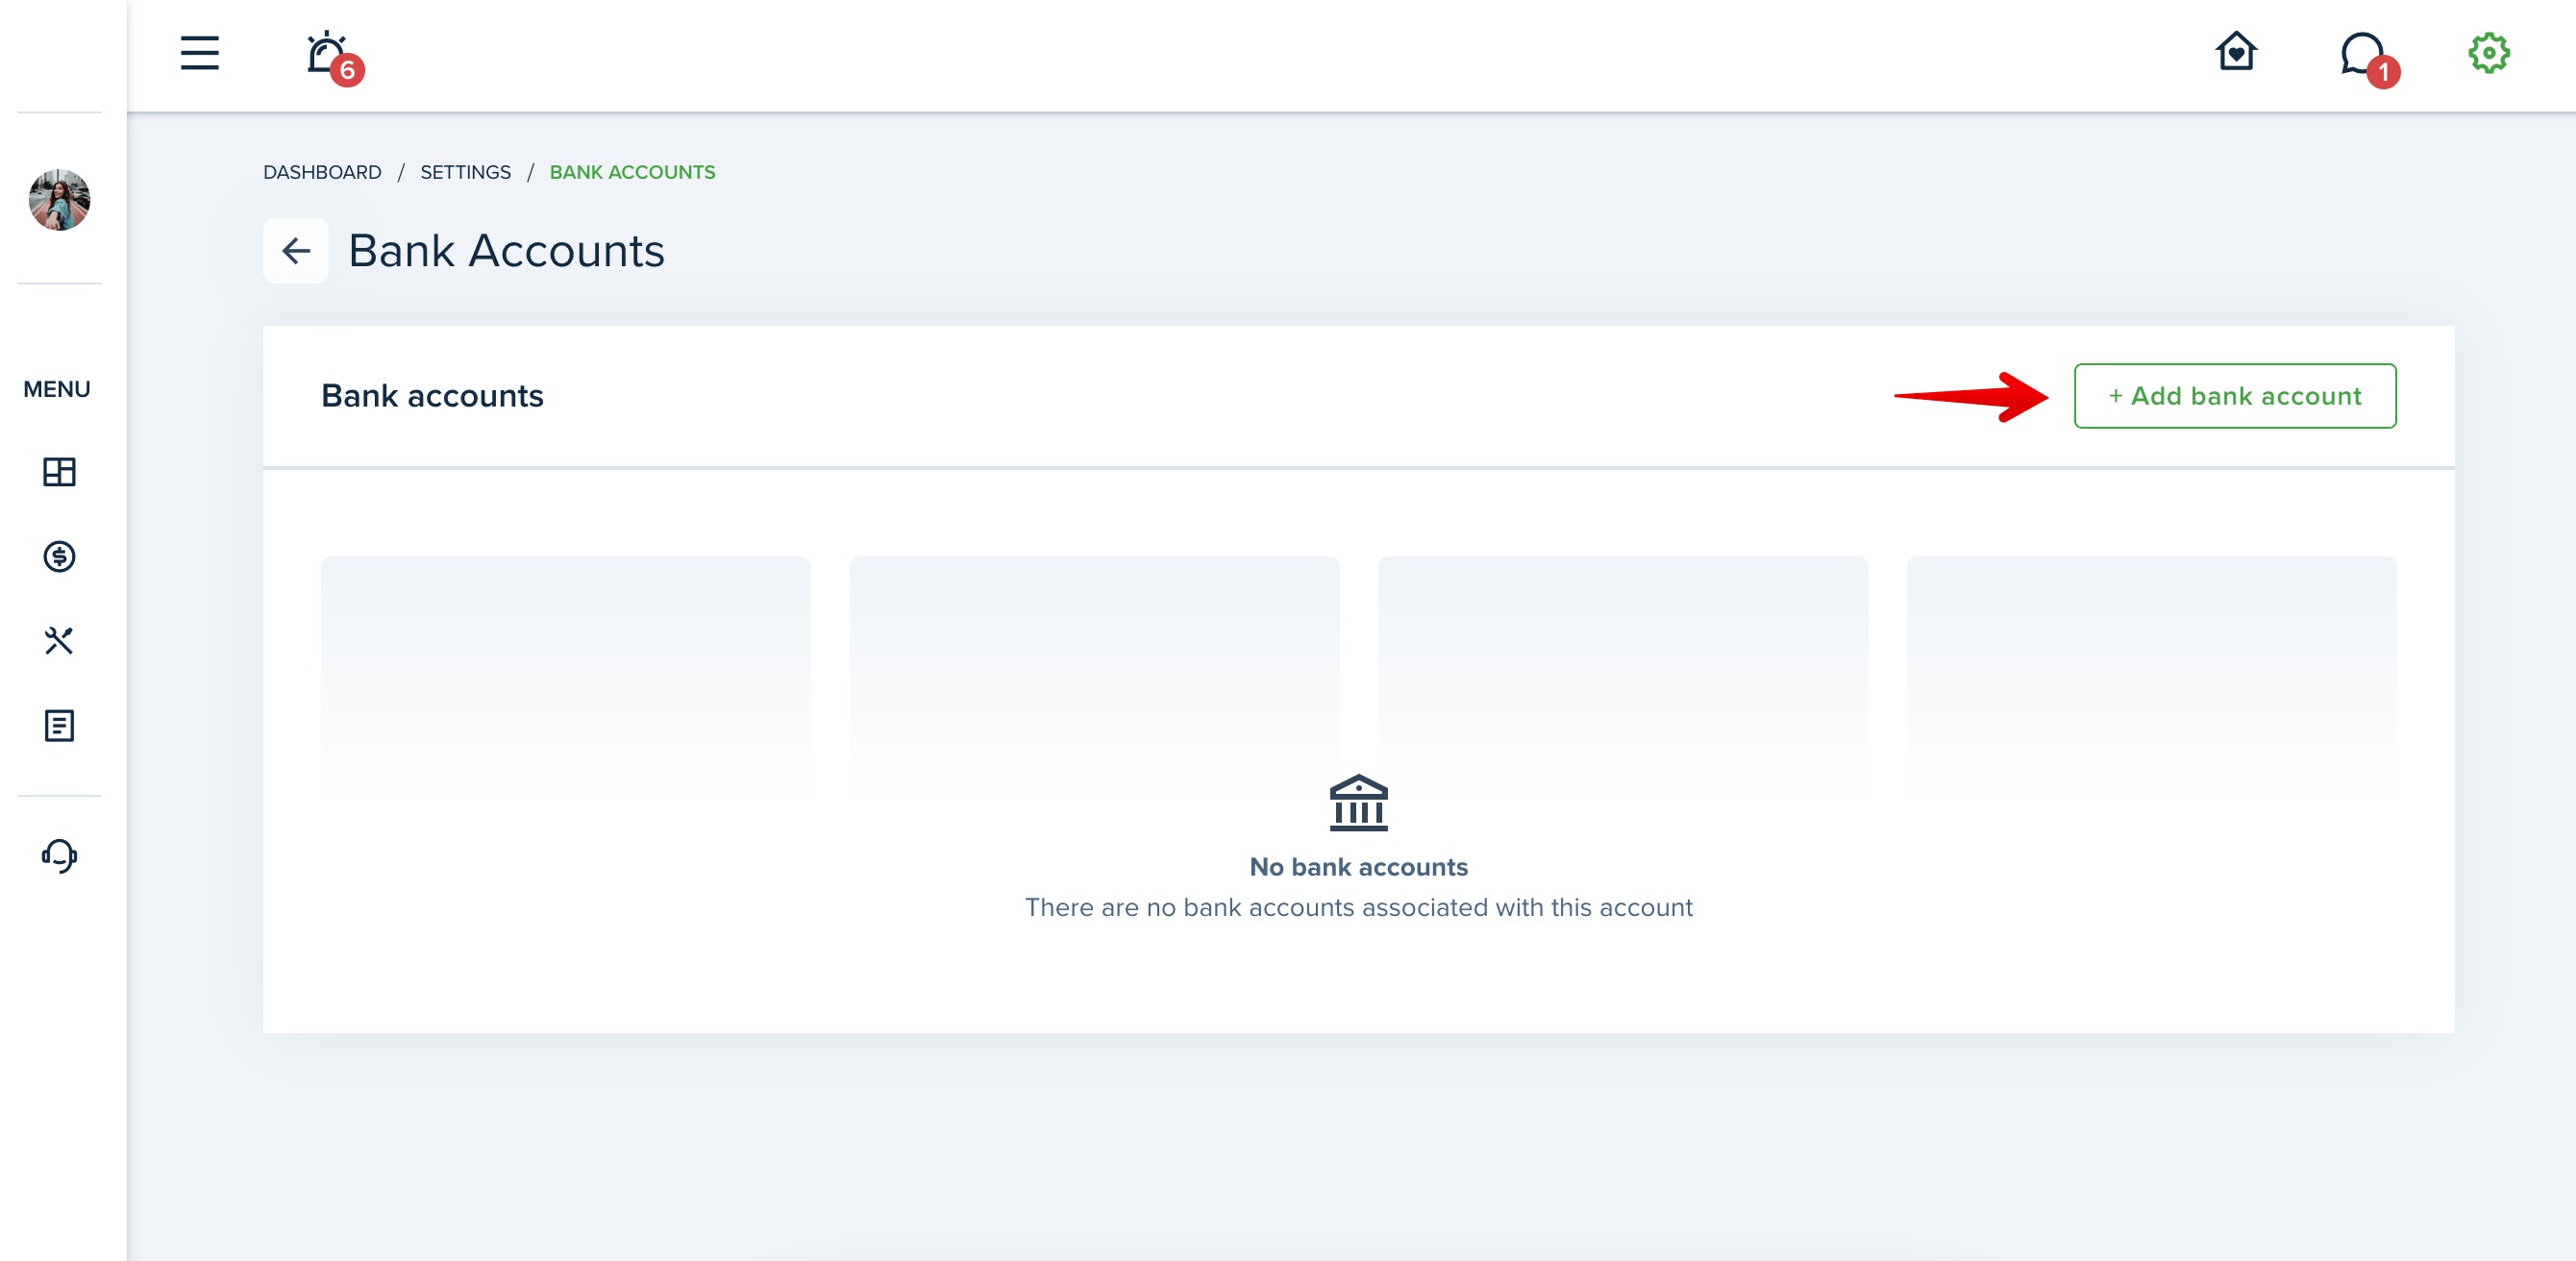Click the user profile avatar

(59, 200)
